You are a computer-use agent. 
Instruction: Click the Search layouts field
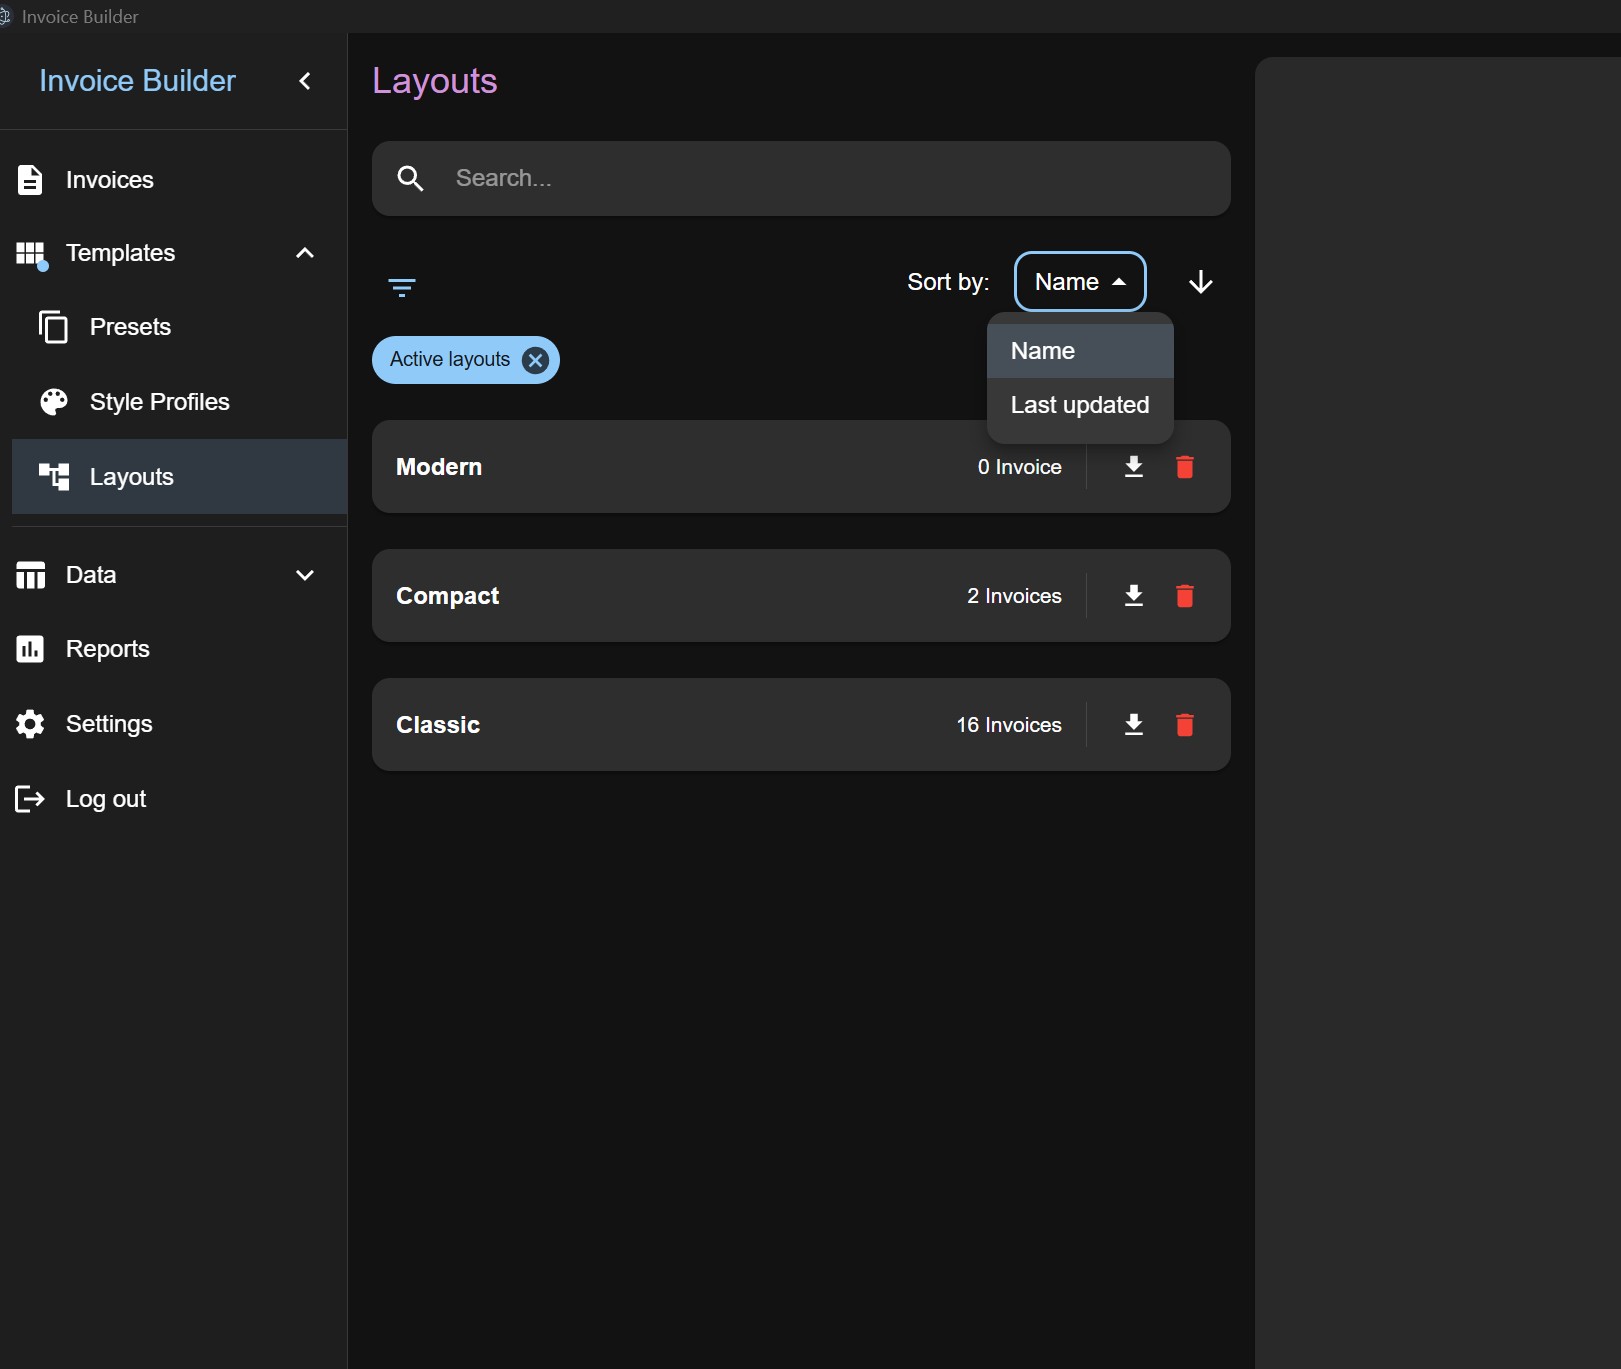[x=801, y=178]
